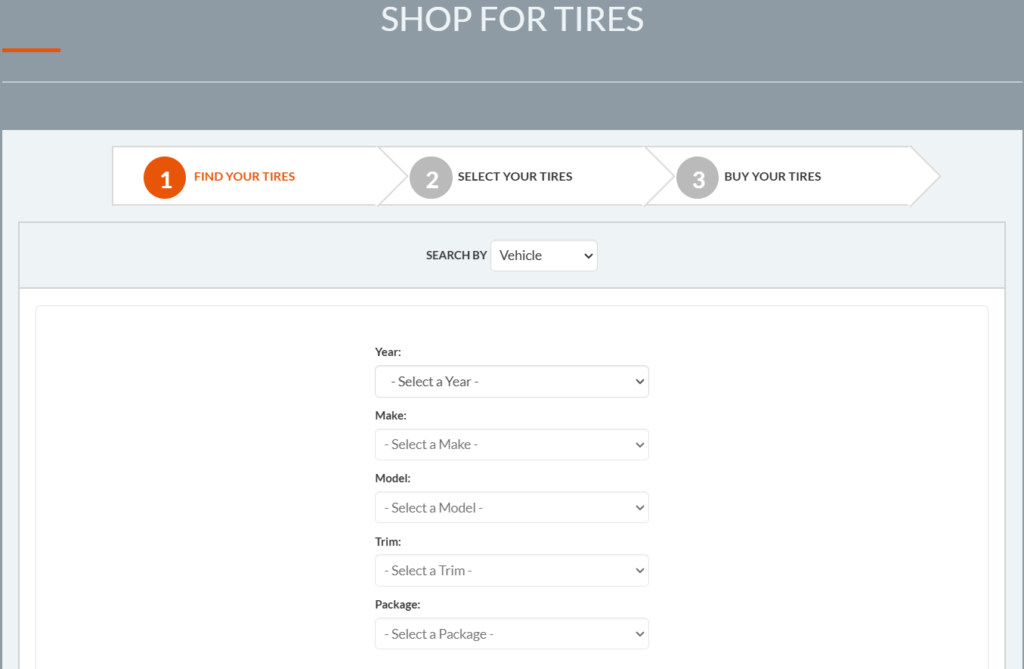
Task: Click the Vehicle option in Search By
Action: [520, 255]
